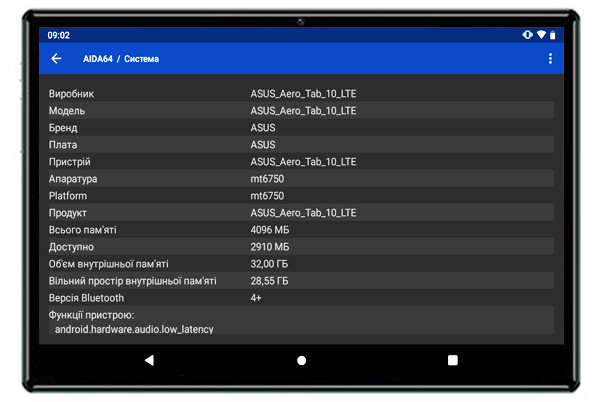
Task: Tap the Android back navigation triangle
Action: pos(149,360)
